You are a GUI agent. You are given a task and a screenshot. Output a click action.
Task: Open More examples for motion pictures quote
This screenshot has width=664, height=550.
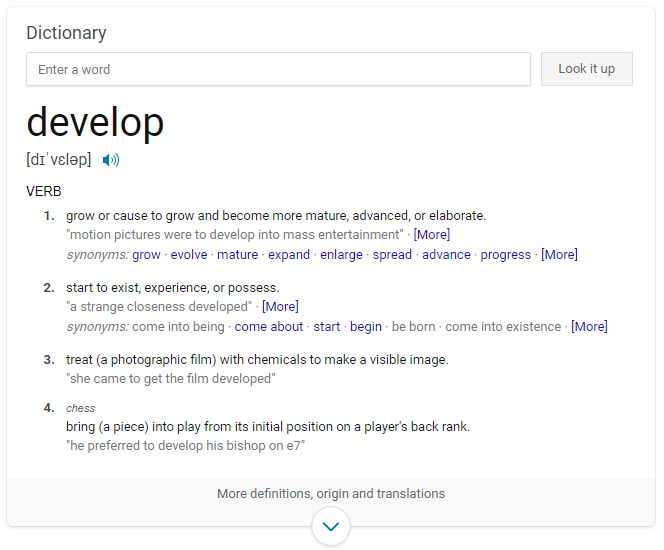click(x=432, y=235)
